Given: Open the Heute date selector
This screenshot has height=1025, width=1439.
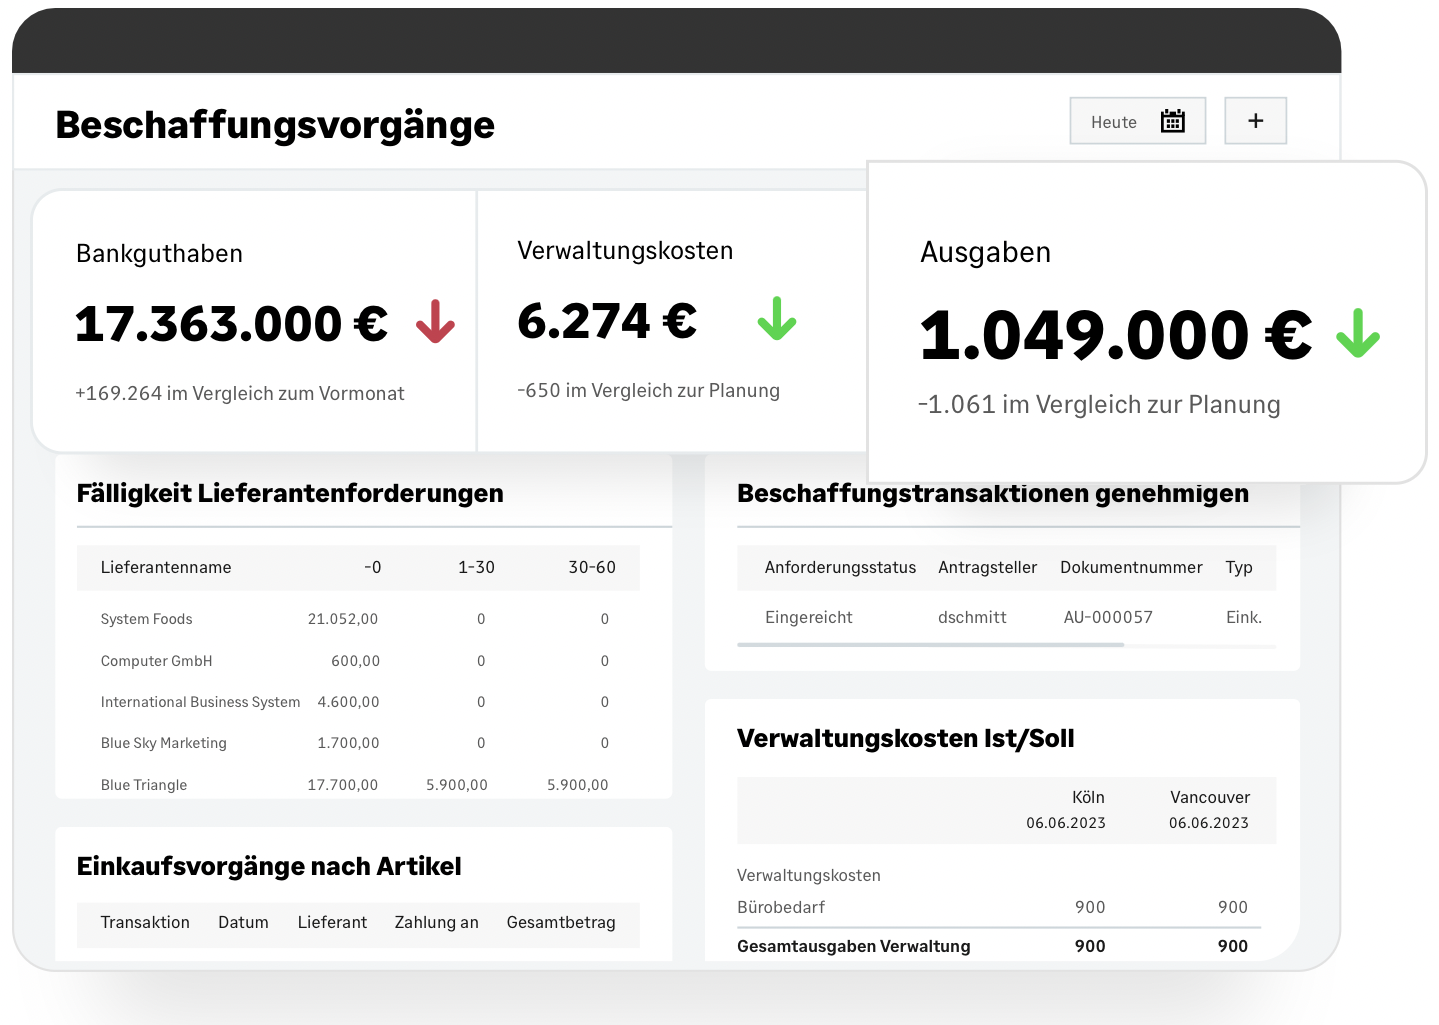Looking at the screenshot, I should tap(1136, 121).
